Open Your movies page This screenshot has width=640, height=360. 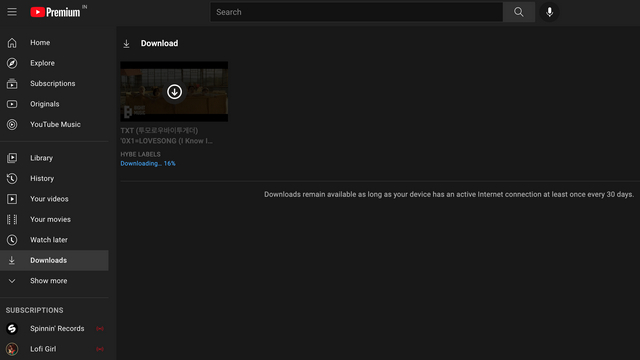click(54, 219)
